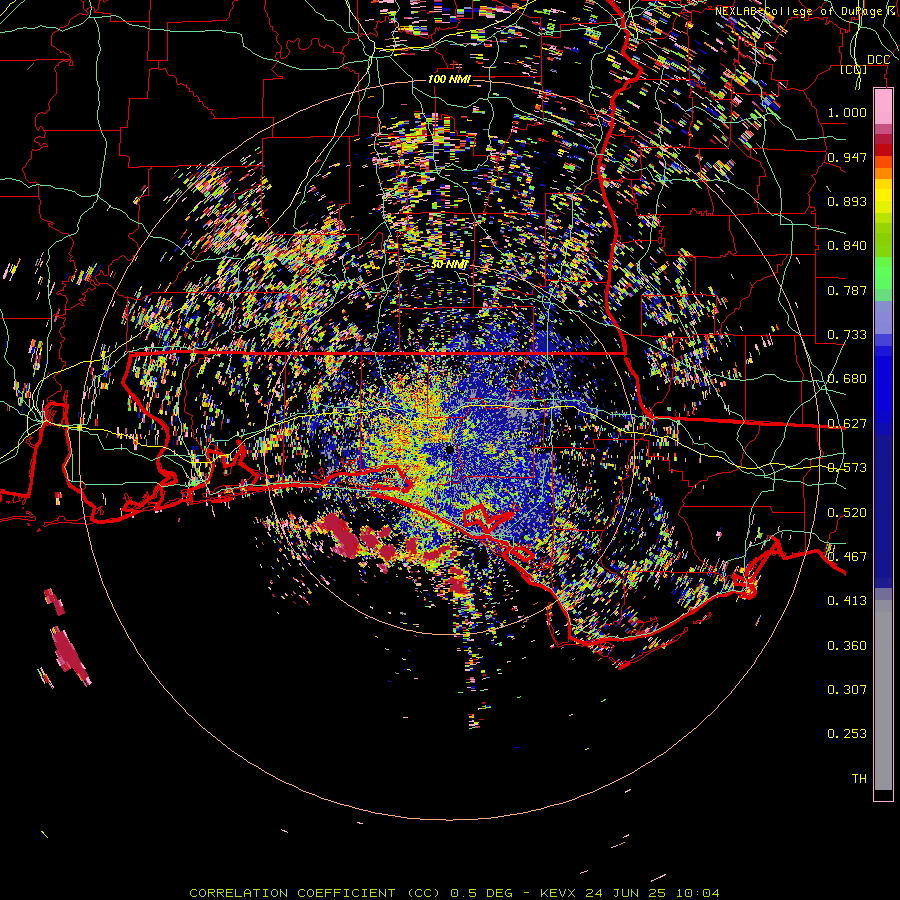Click the black radar site dot at center
This screenshot has width=900, height=900.
[449, 449]
